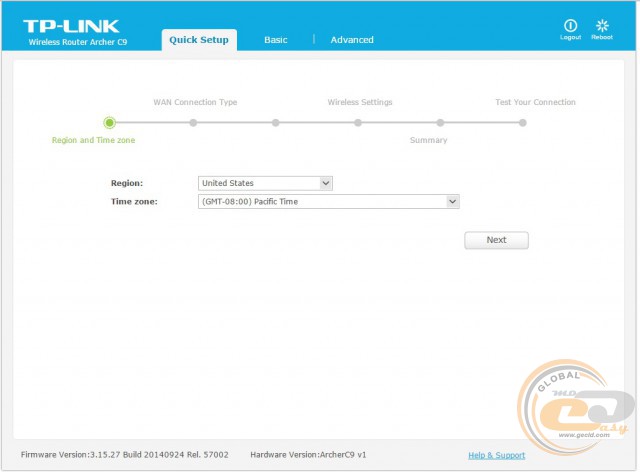Click the WAN Connection Type step label
Viewport: 640px width, 472px height.
(195, 102)
